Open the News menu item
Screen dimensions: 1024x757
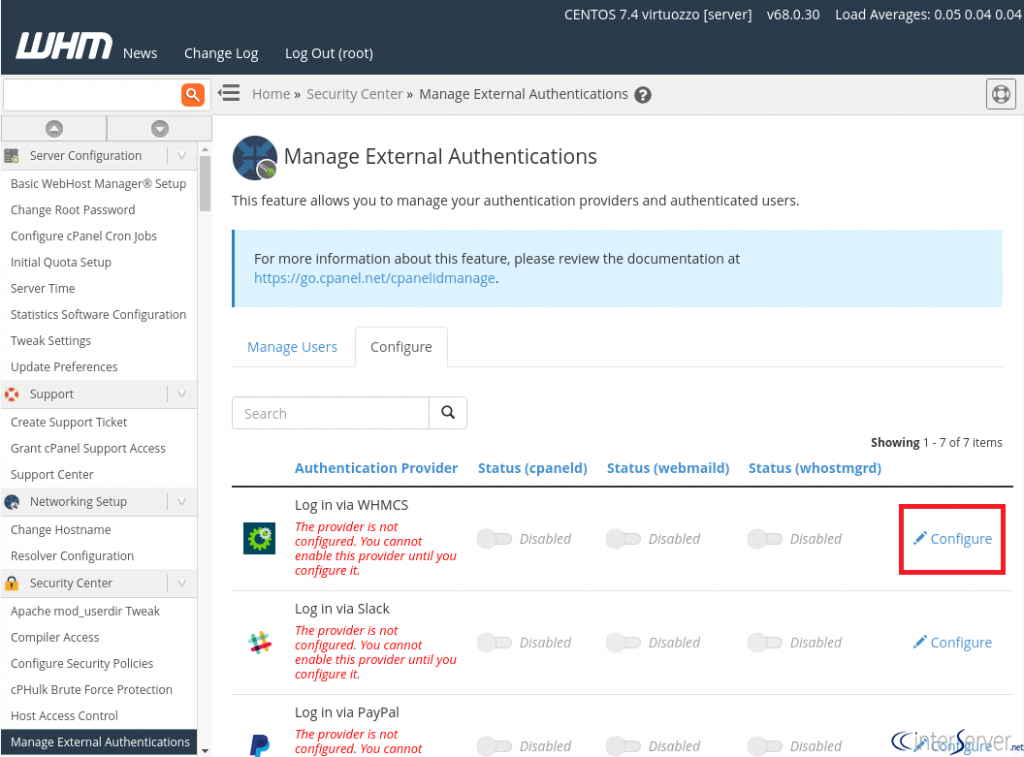140,53
